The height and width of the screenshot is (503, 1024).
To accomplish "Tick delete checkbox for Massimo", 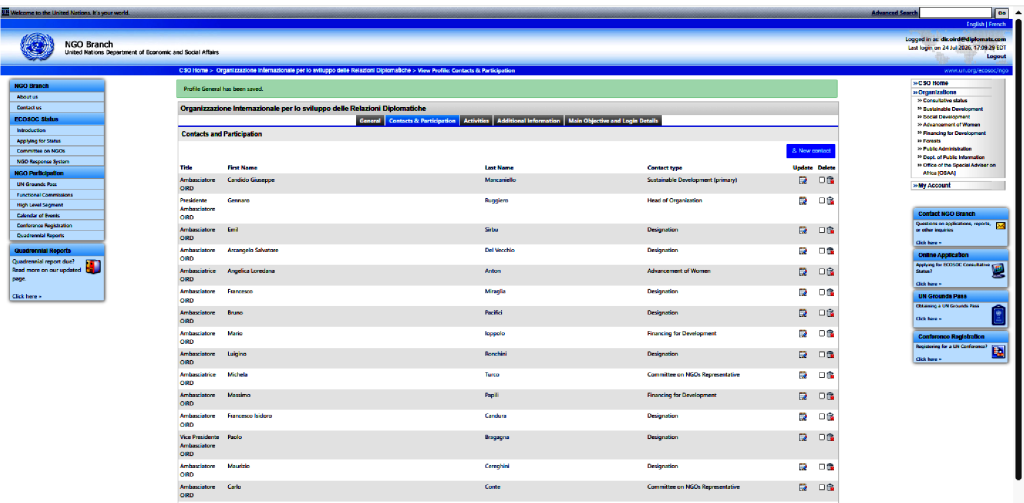I will pyautogui.click(x=822, y=396).
